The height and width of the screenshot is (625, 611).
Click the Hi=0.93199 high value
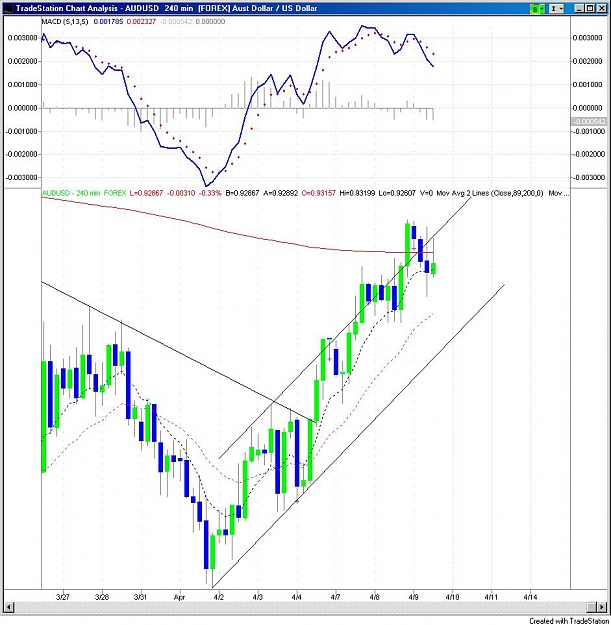[357, 193]
